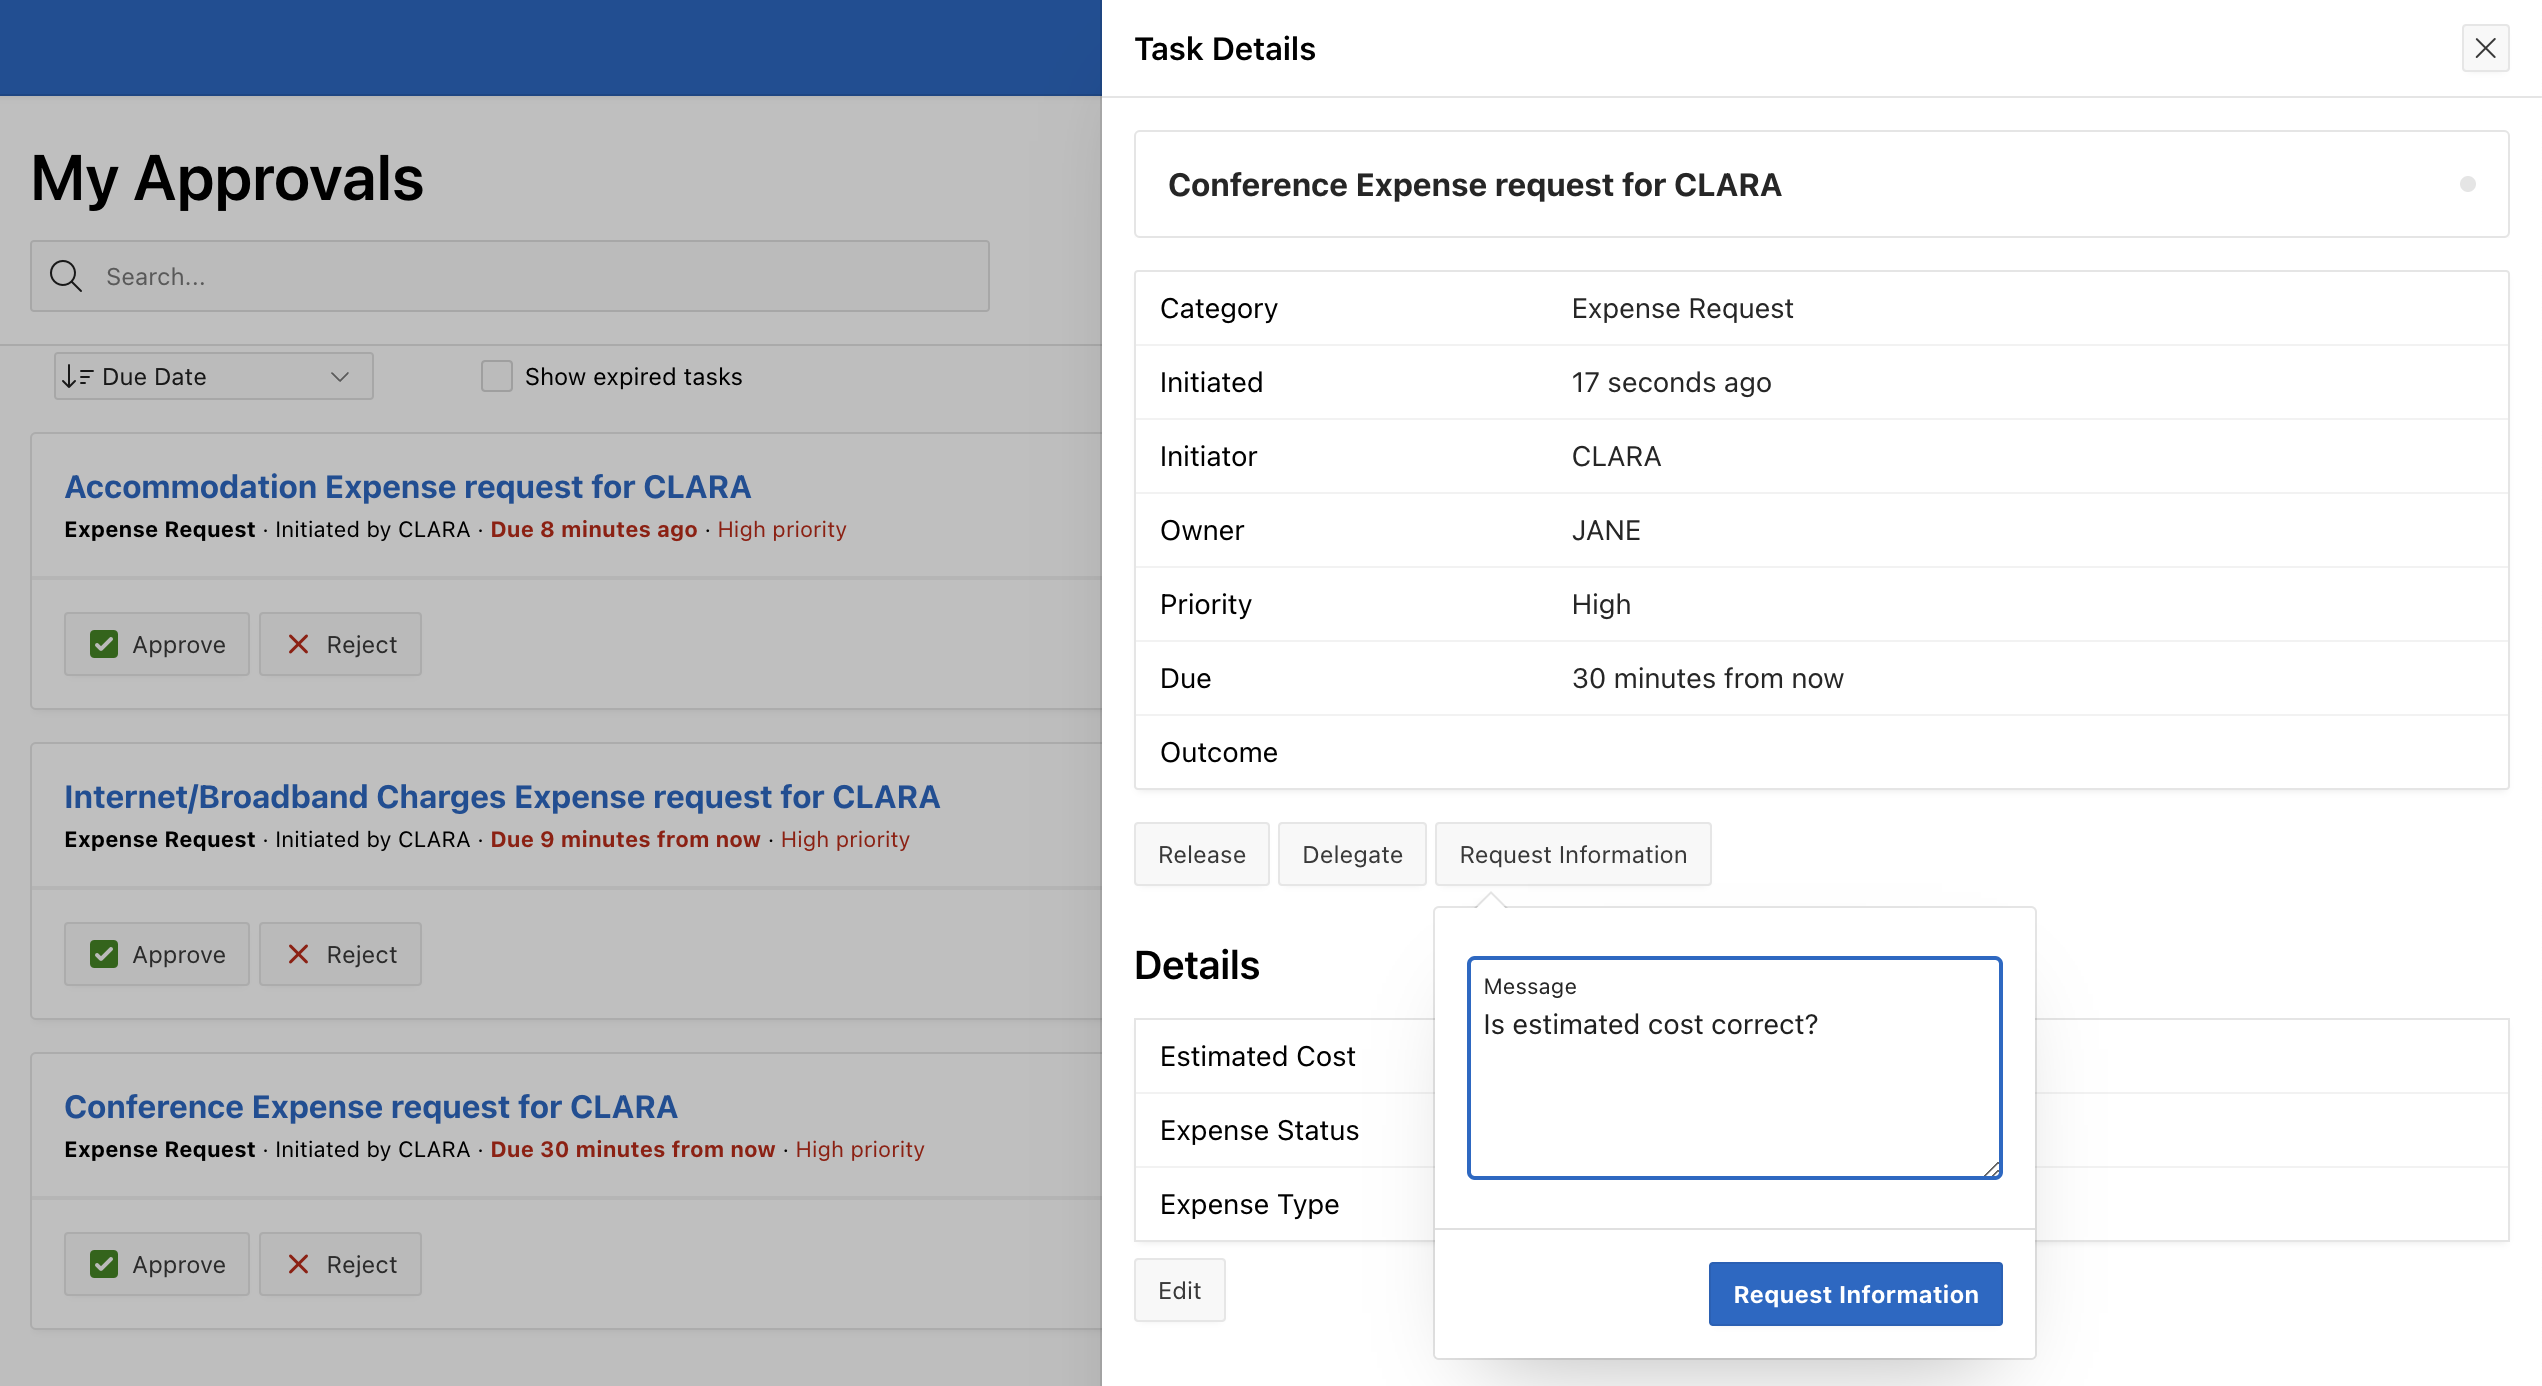Click into the Search approvals field
Viewport: 2542px width, 1386px height.
(540, 276)
